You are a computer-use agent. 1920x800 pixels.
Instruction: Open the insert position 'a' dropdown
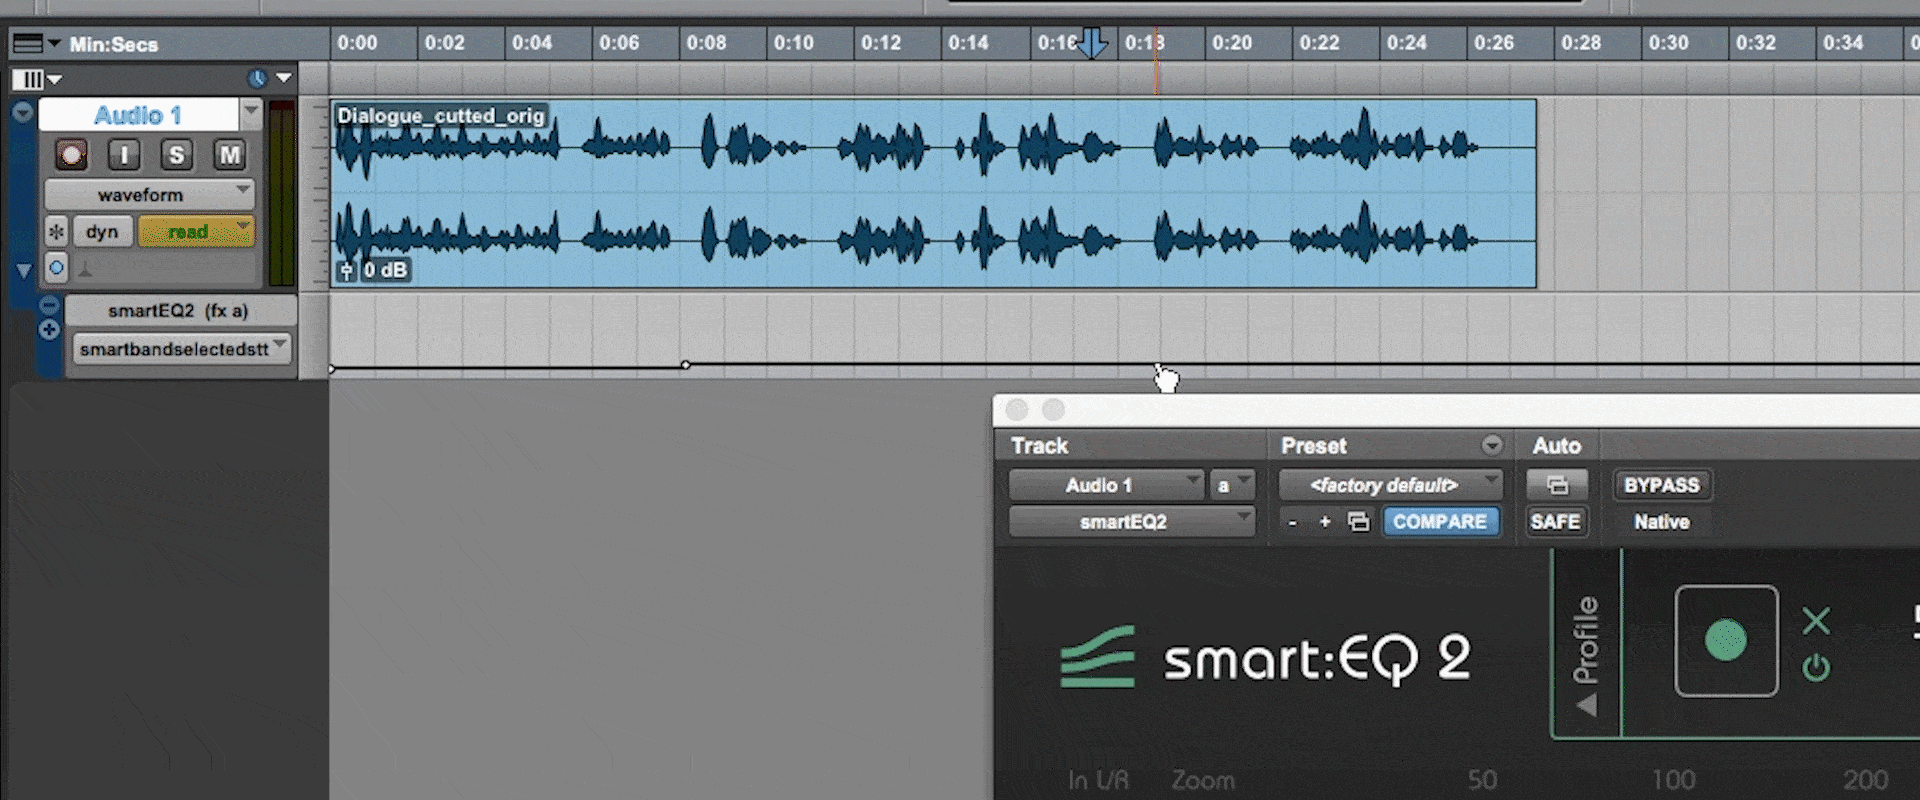[1231, 485]
